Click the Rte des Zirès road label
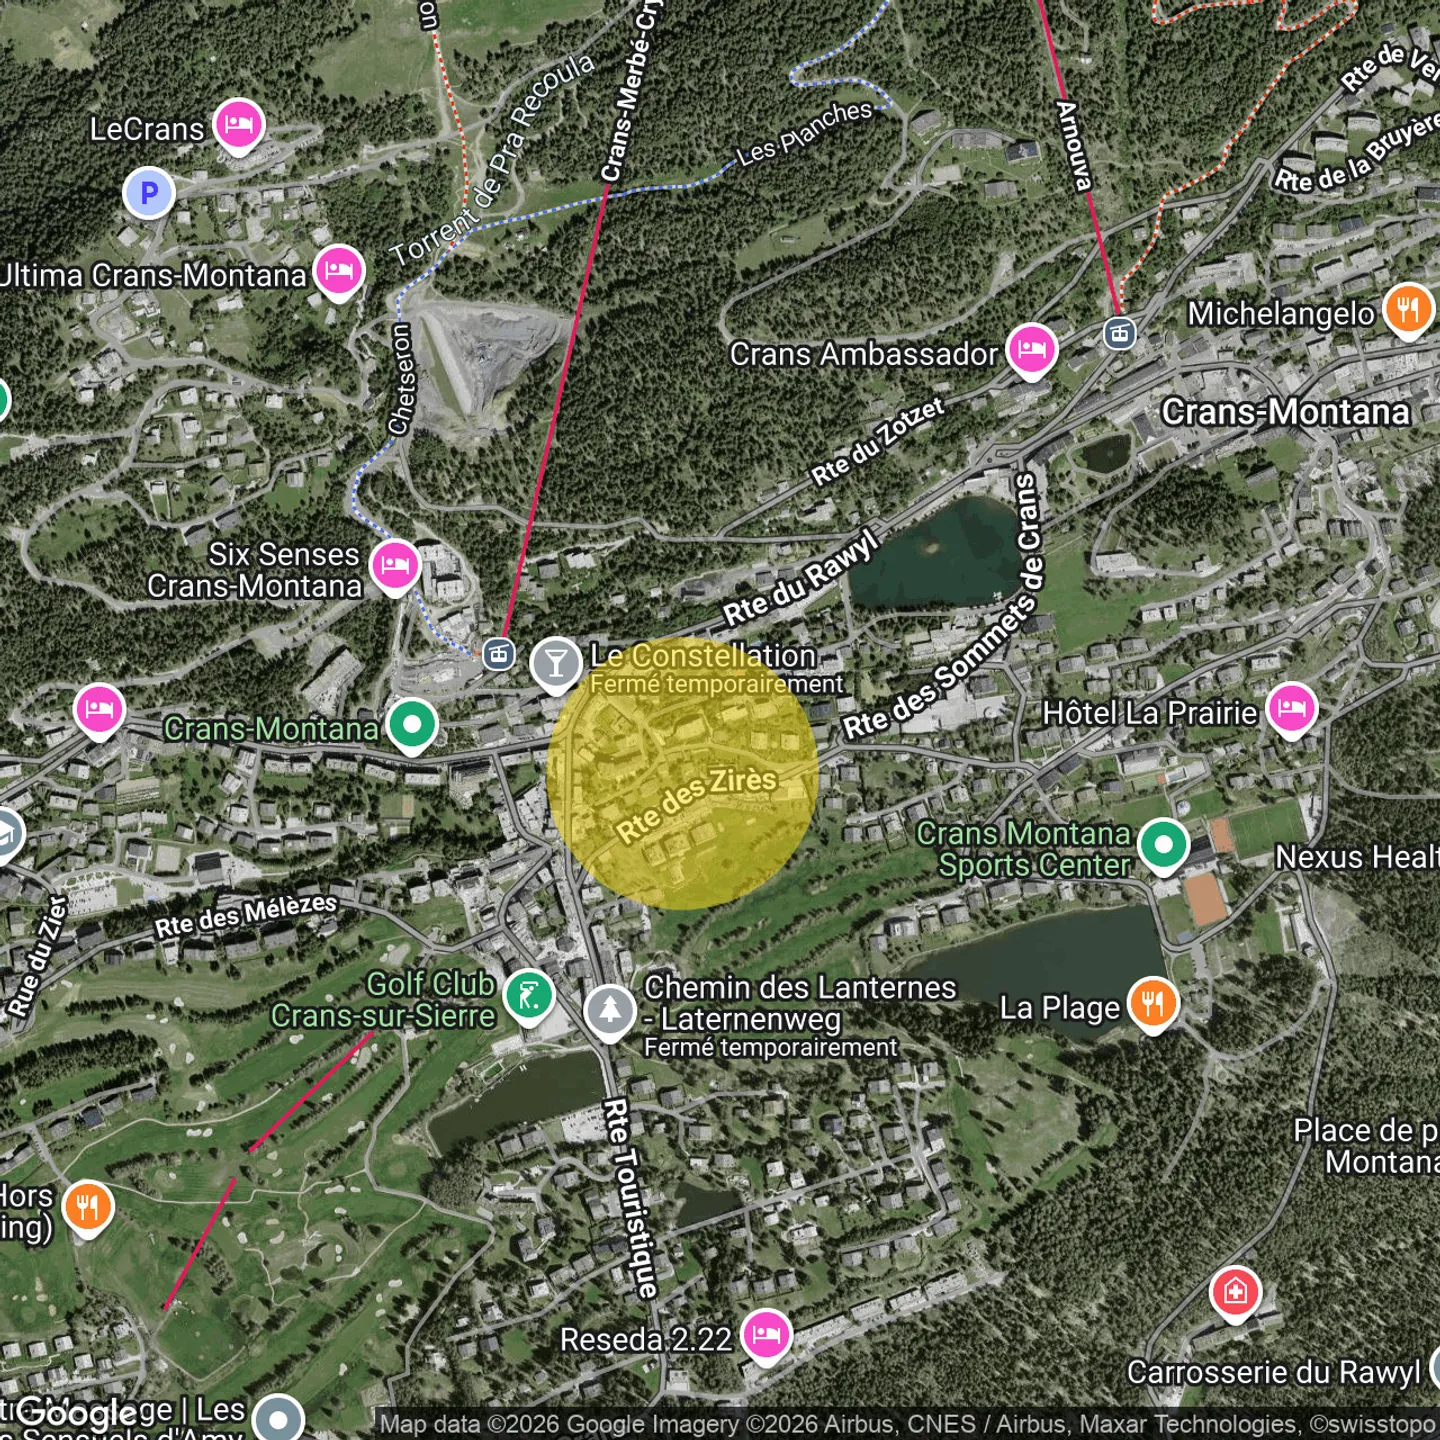Viewport: 1440px width, 1440px height. click(x=696, y=805)
